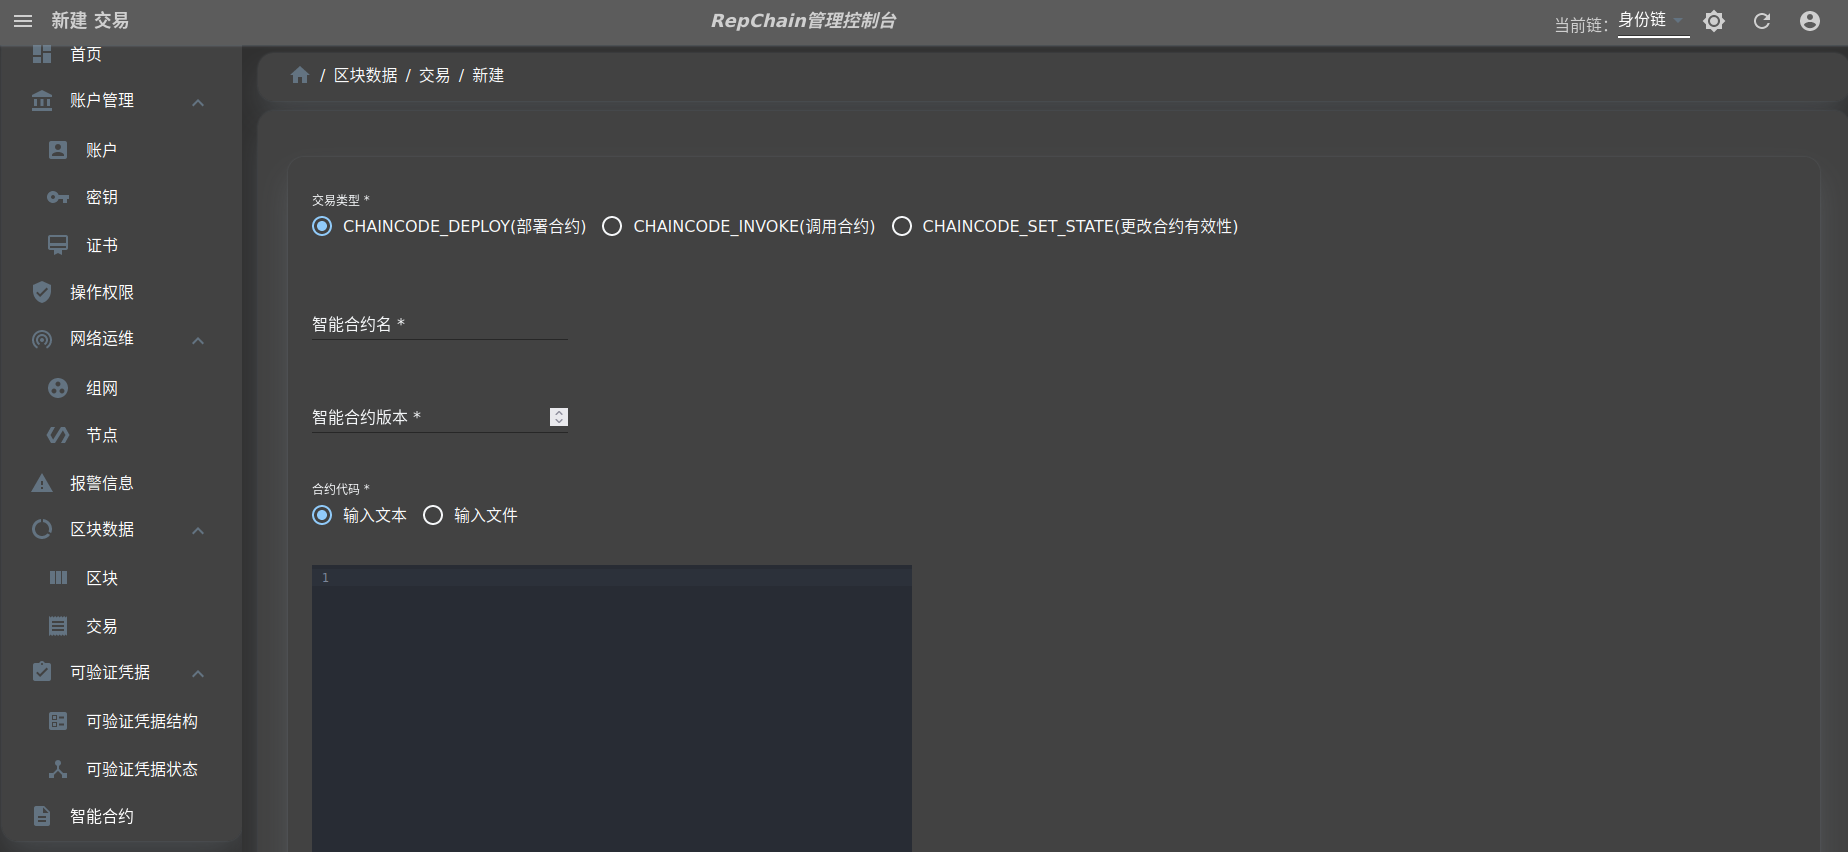The width and height of the screenshot is (1848, 852).
Task: Click the 智能合约版本 number stepper
Action: pos(559,417)
